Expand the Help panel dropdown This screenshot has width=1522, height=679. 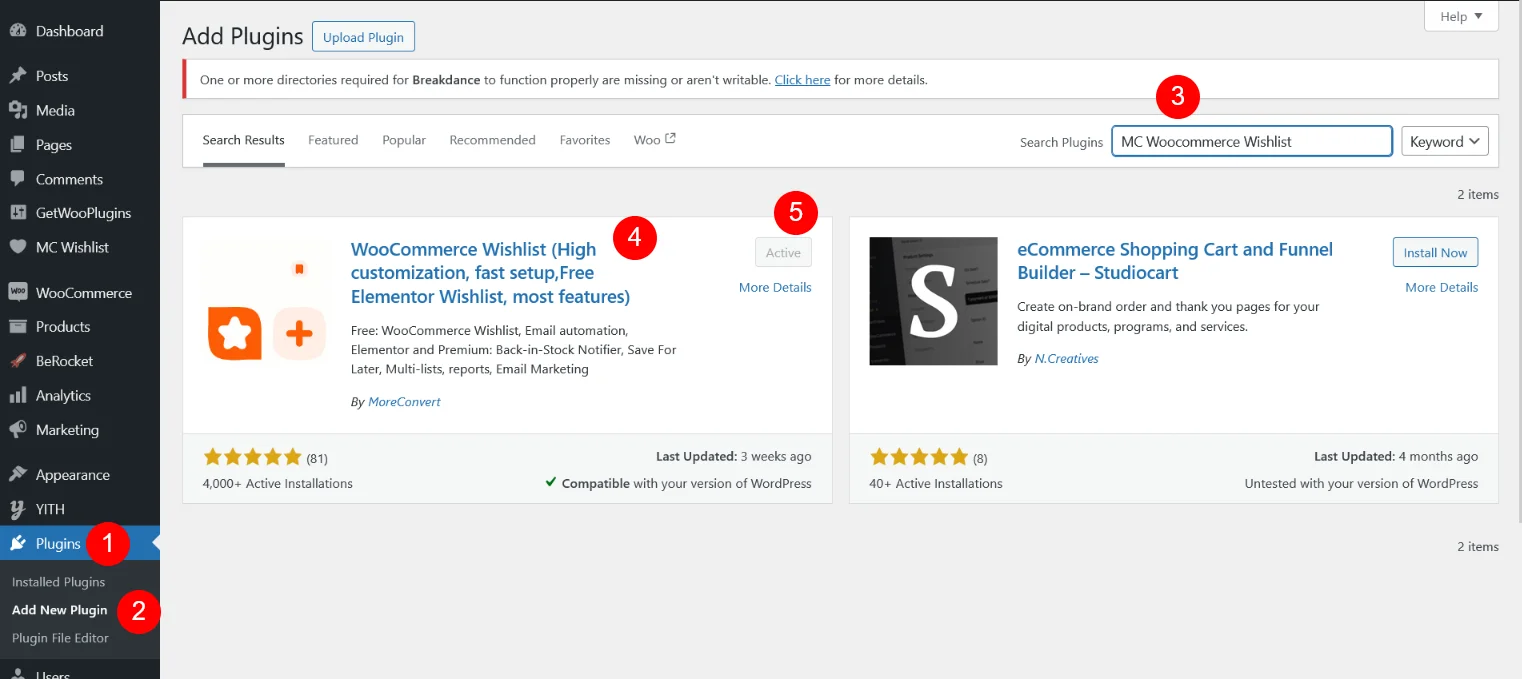[1461, 16]
